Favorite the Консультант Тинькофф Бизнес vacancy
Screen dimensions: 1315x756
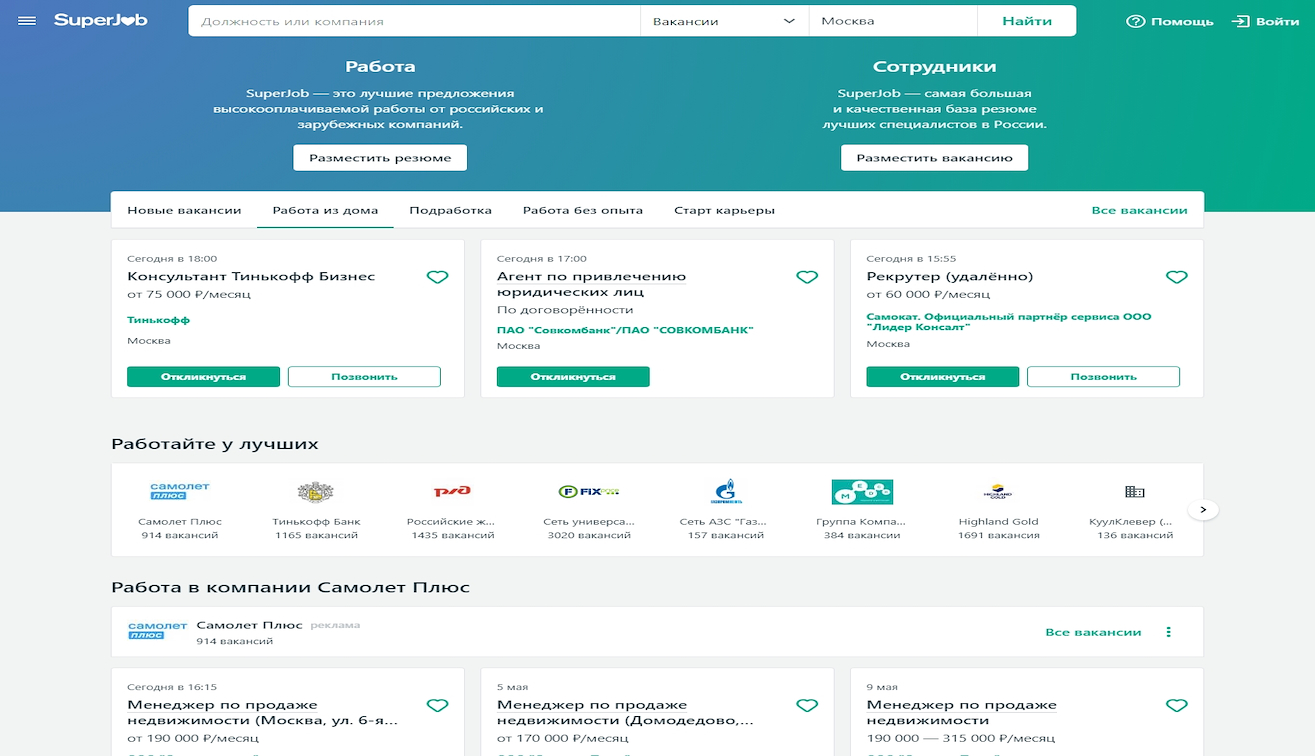(x=437, y=277)
